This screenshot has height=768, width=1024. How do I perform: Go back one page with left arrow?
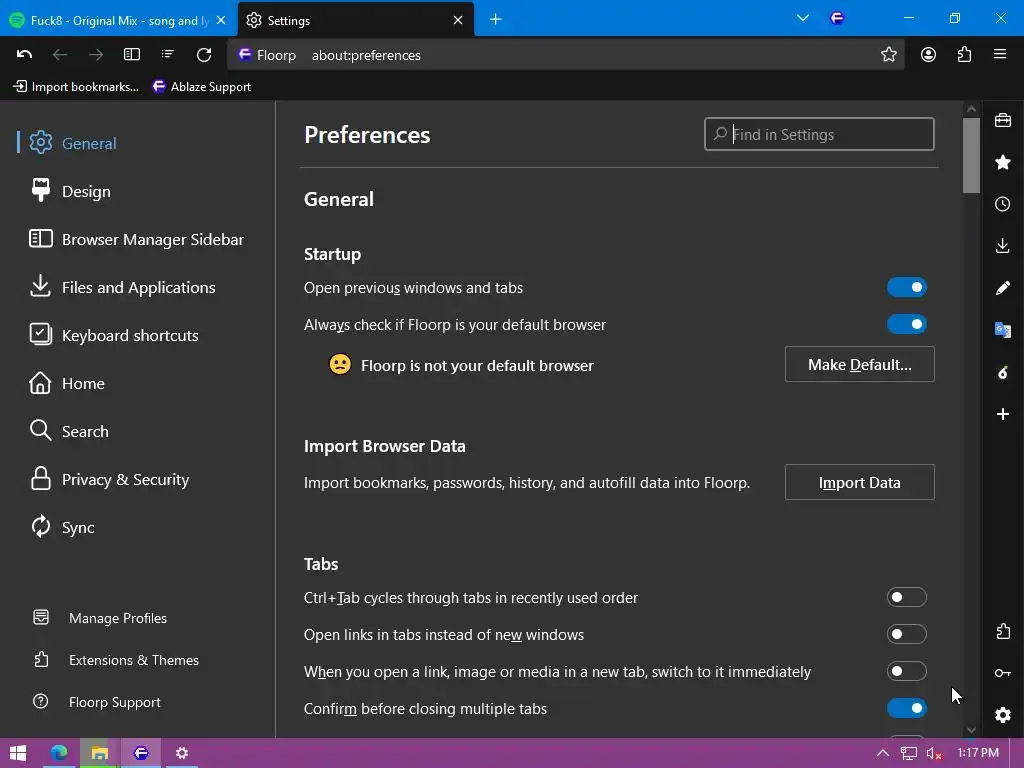(x=59, y=55)
